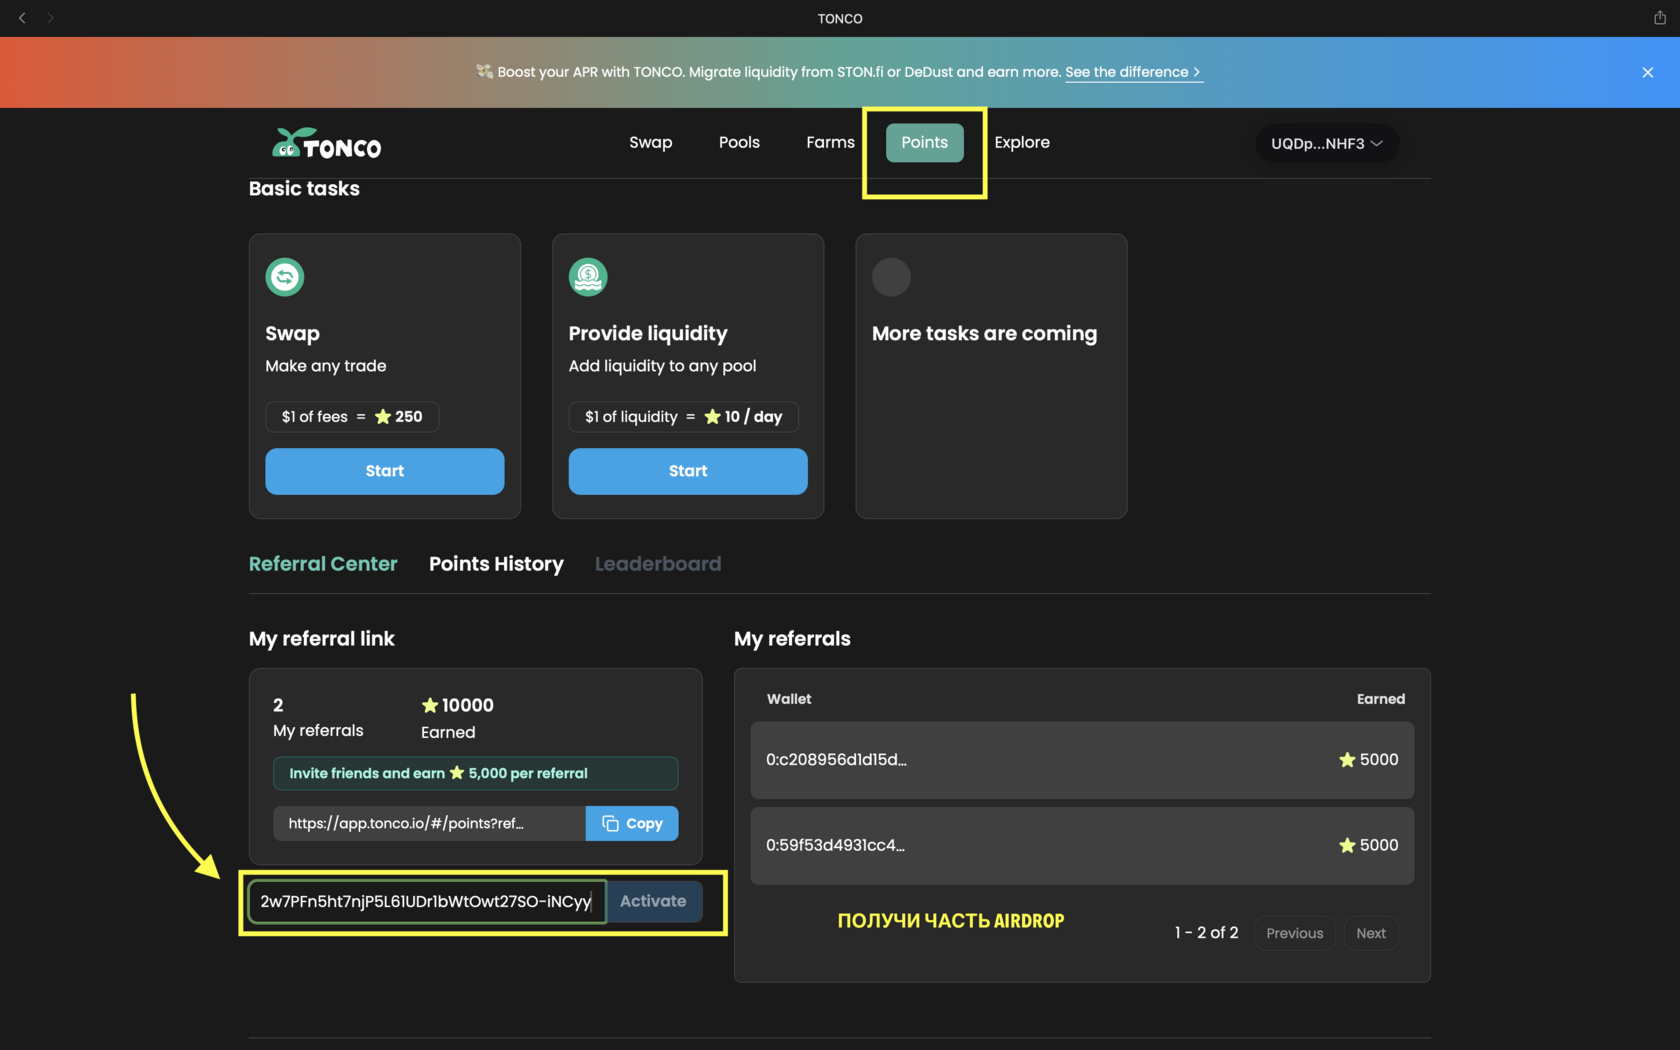The image size is (1680, 1050).
Task: Click the referral link URL field
Action: coord(429,823)
